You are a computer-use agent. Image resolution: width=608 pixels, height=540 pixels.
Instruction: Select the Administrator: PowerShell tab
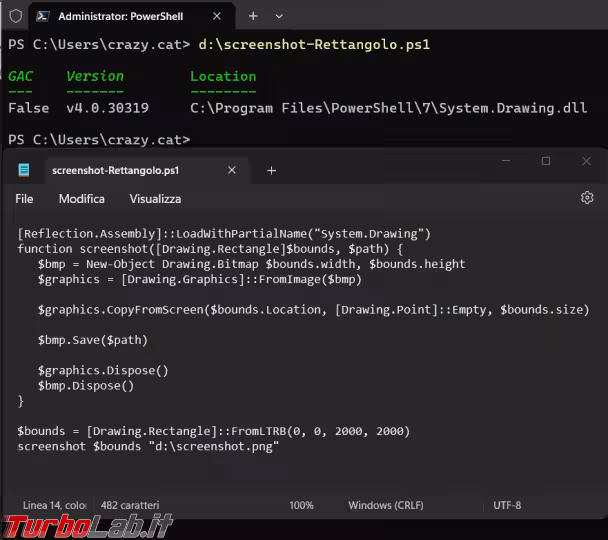pos(132,16)
